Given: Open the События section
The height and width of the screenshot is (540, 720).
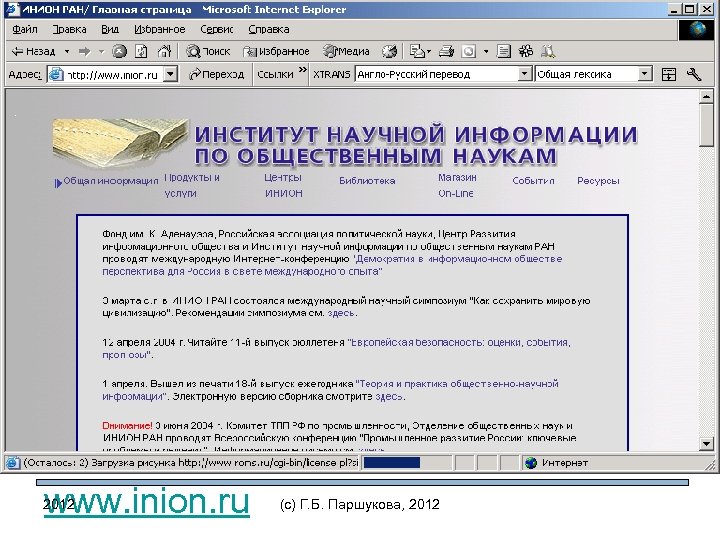Looking at the screenshot, I should [533, 181].
